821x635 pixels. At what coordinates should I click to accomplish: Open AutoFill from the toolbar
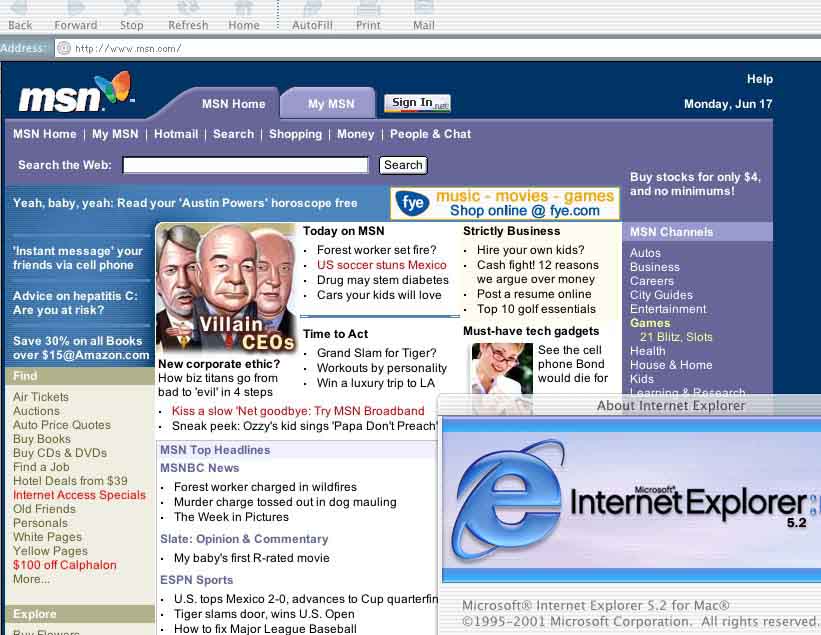pyautogui.click(x=312, y=16)
